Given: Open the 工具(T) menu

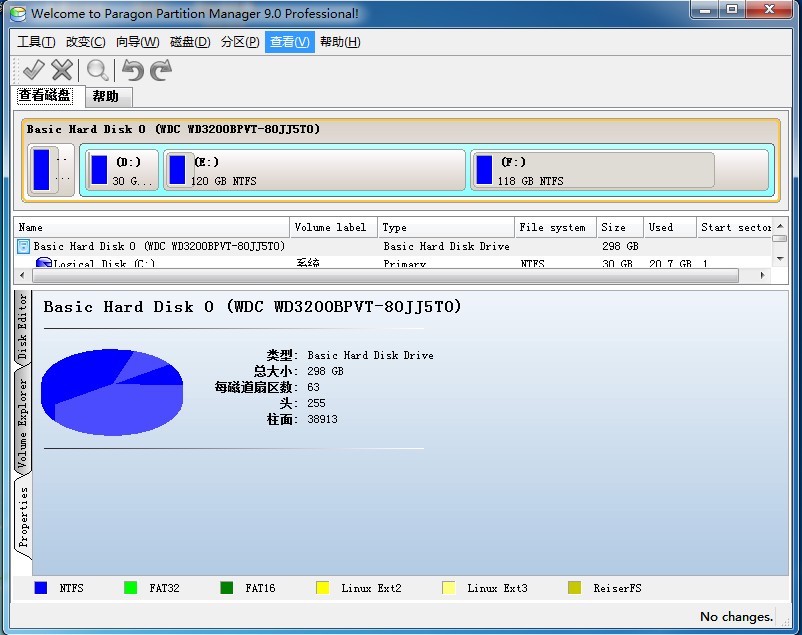Looking at the screenshot, I should [x=36, y=42].
